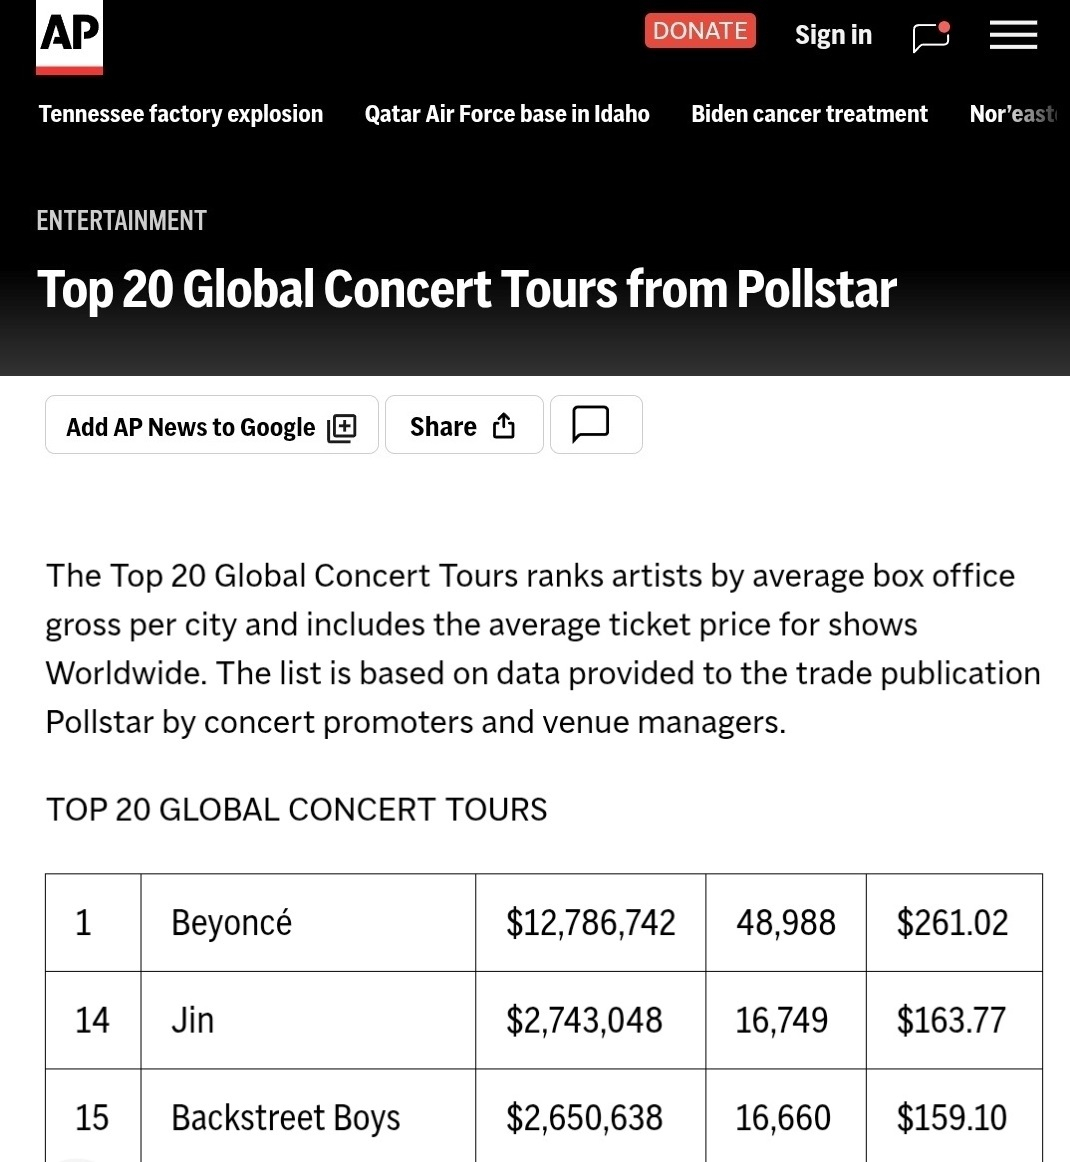Select Biden cancer treatment topic
Image resolution: width=1070 pixels, height=1162 pixels.
point(809,114)
